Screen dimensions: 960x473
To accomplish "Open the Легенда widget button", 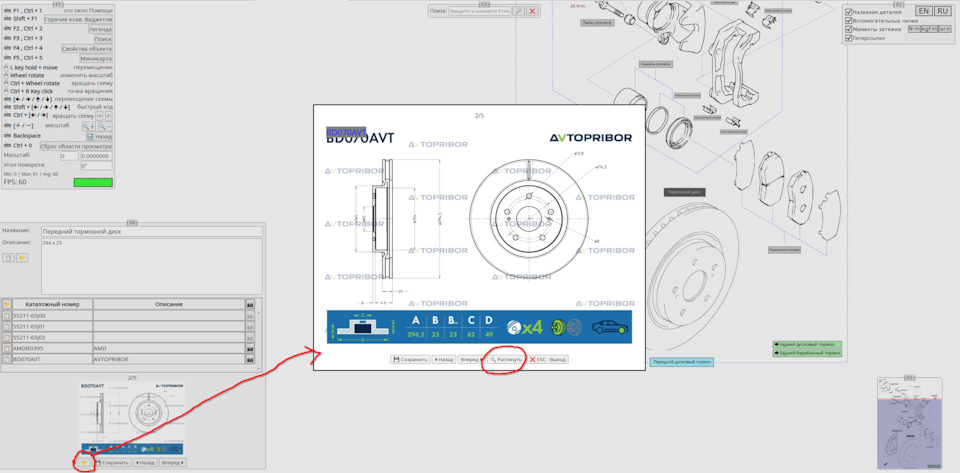I will (100, 29).
